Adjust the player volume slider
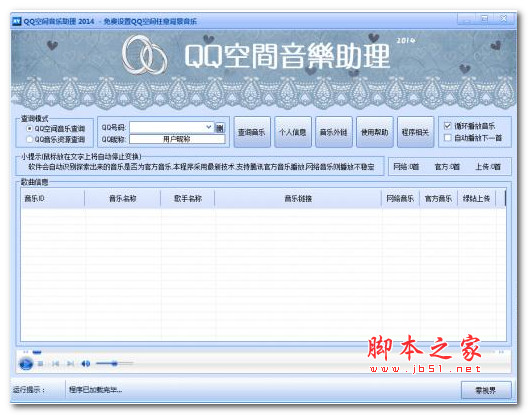Image resolution: width=528 pixels, height=415 pixels. tap(114, 363)
